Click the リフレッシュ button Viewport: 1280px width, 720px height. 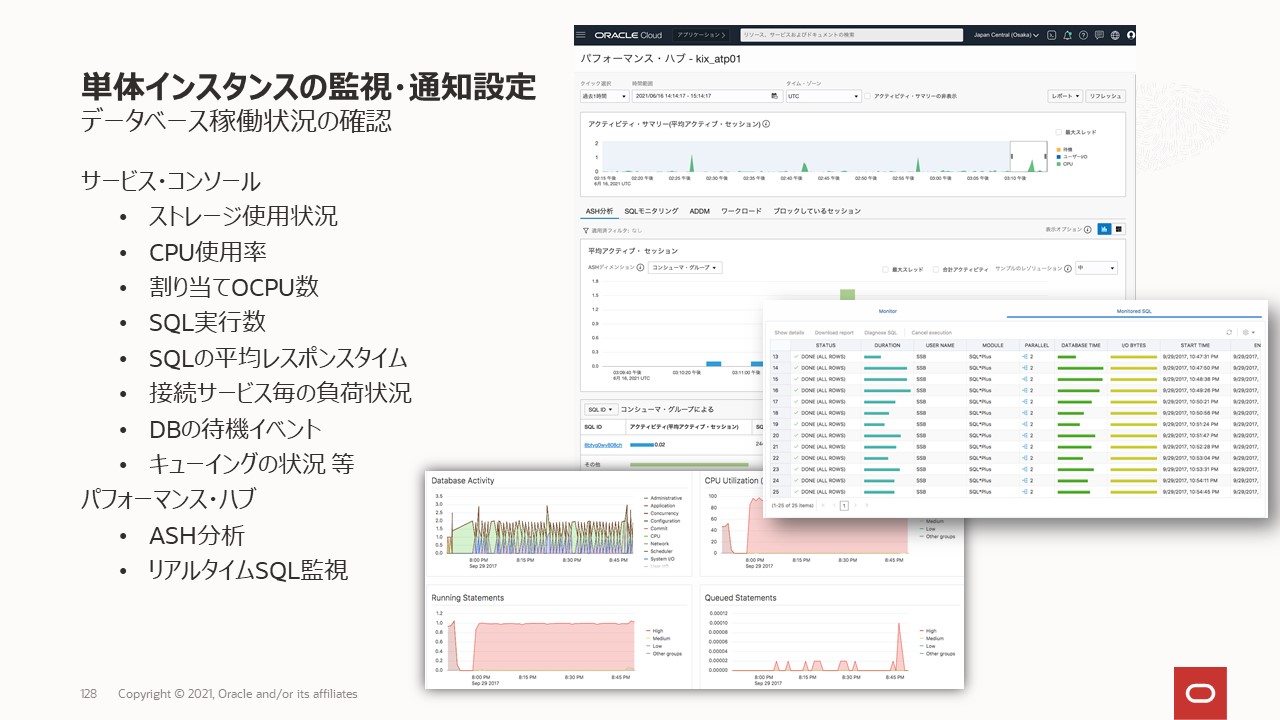(x=1106, y=96)
